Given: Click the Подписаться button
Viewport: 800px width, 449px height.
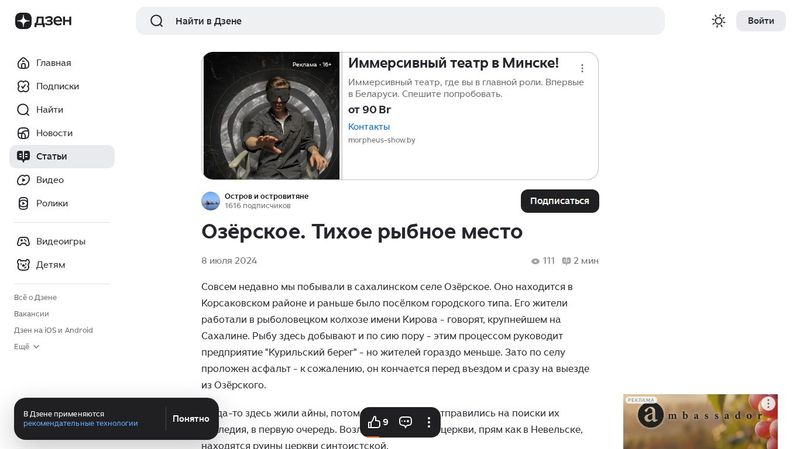Looking at the screenshot, I should point(560,201).
